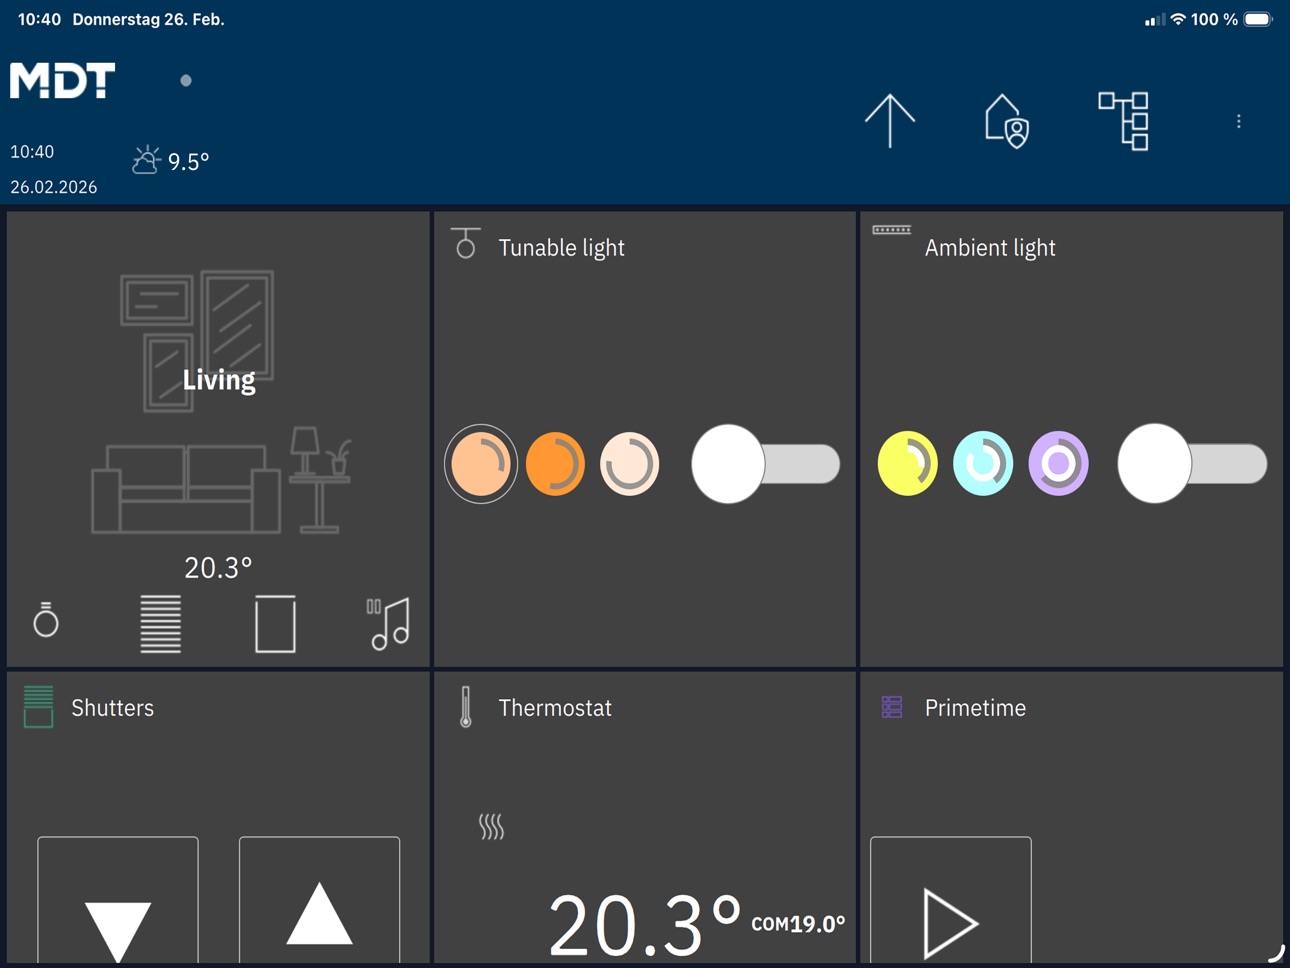This screenshot has height=968, width=1290.
Task: Tap the 10:40 clock under MDT logo
Action: pyautogui.click(x=32, y=152)
